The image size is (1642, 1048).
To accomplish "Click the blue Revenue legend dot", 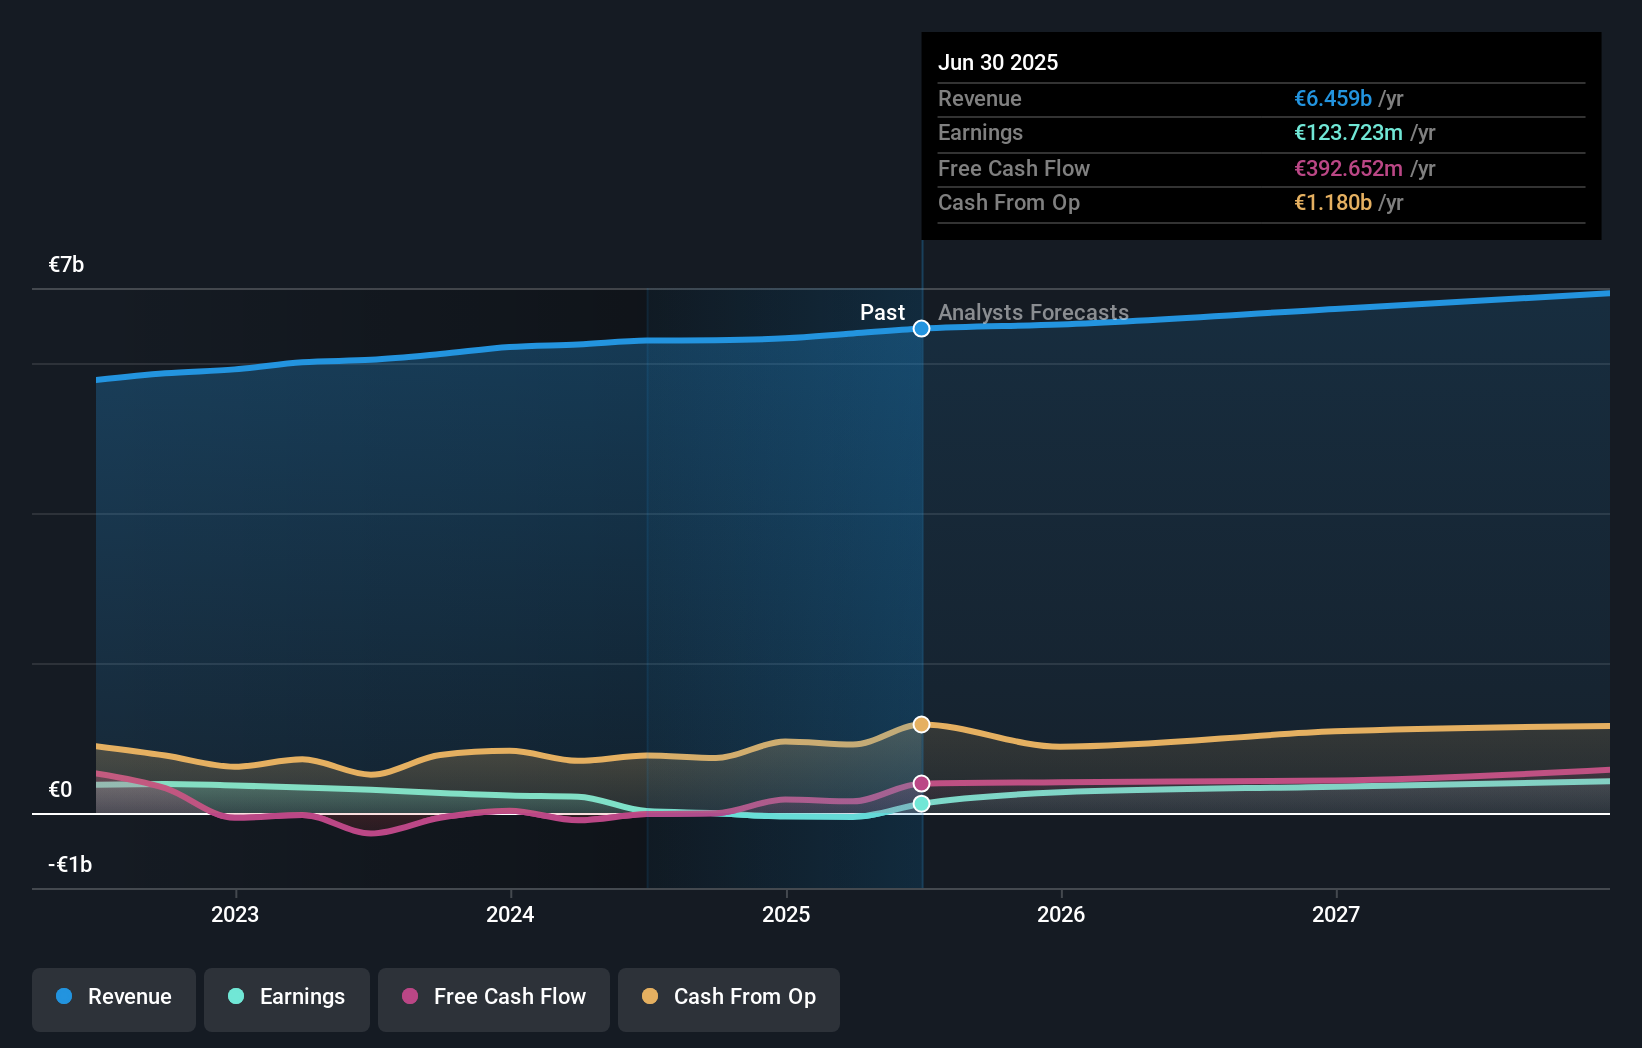I will pos(64,997).
